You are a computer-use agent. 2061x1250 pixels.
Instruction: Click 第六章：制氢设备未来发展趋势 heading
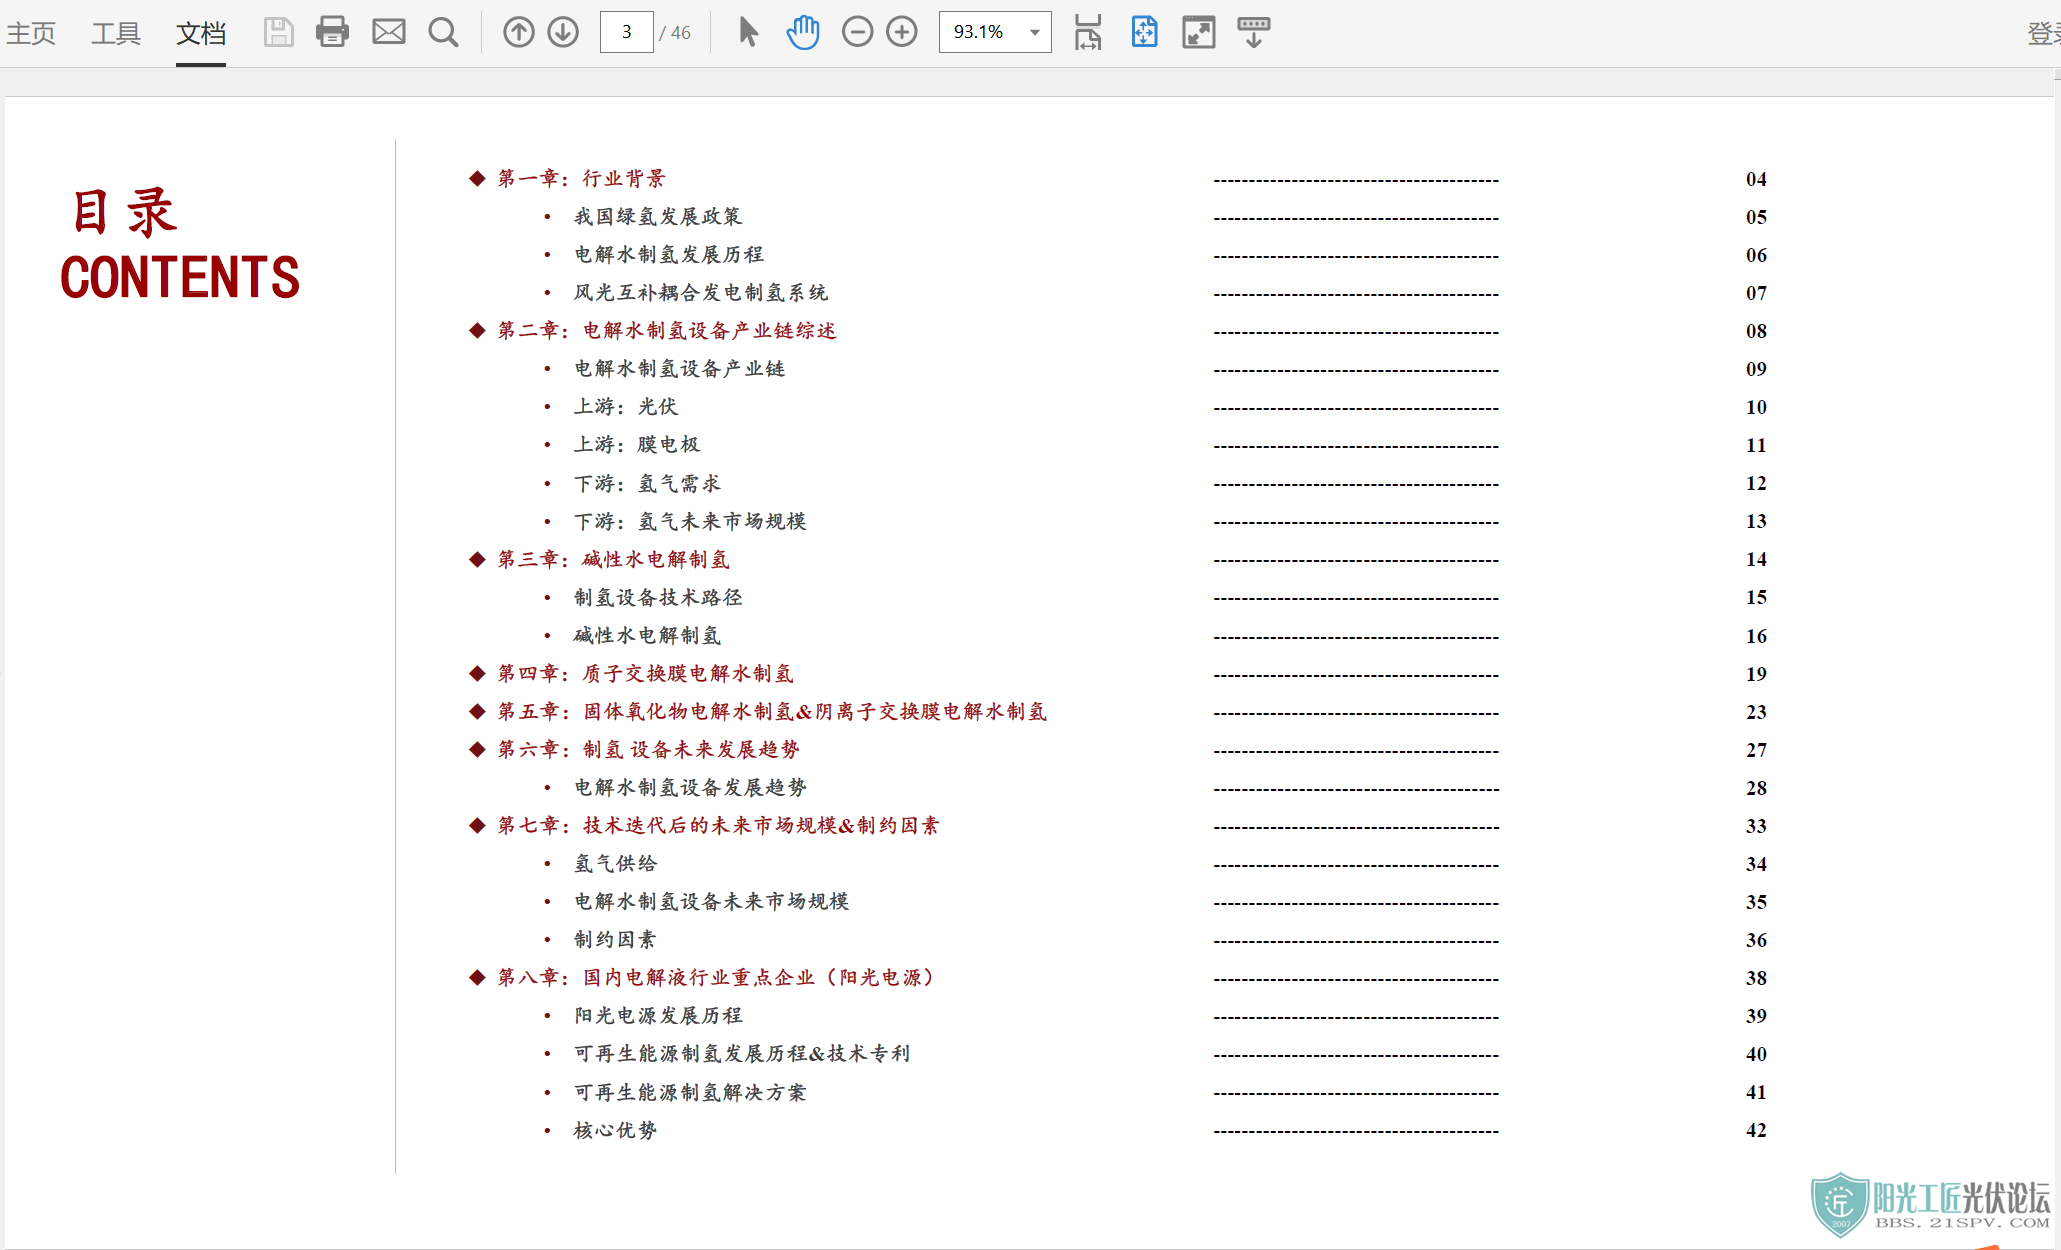648,750
